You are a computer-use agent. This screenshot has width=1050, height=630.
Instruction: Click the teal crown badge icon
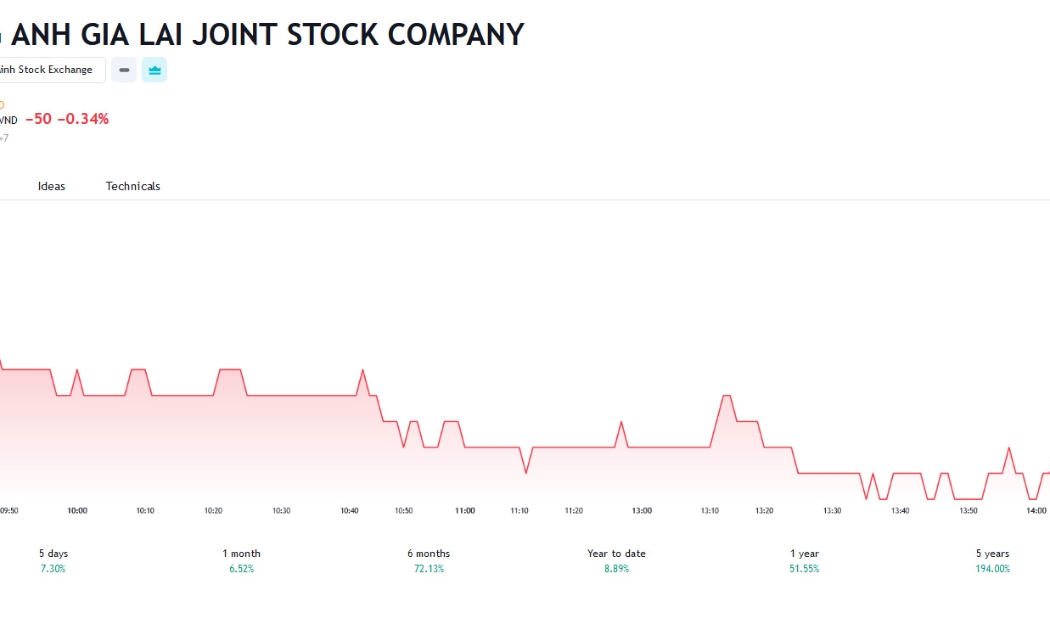(155, 70)
